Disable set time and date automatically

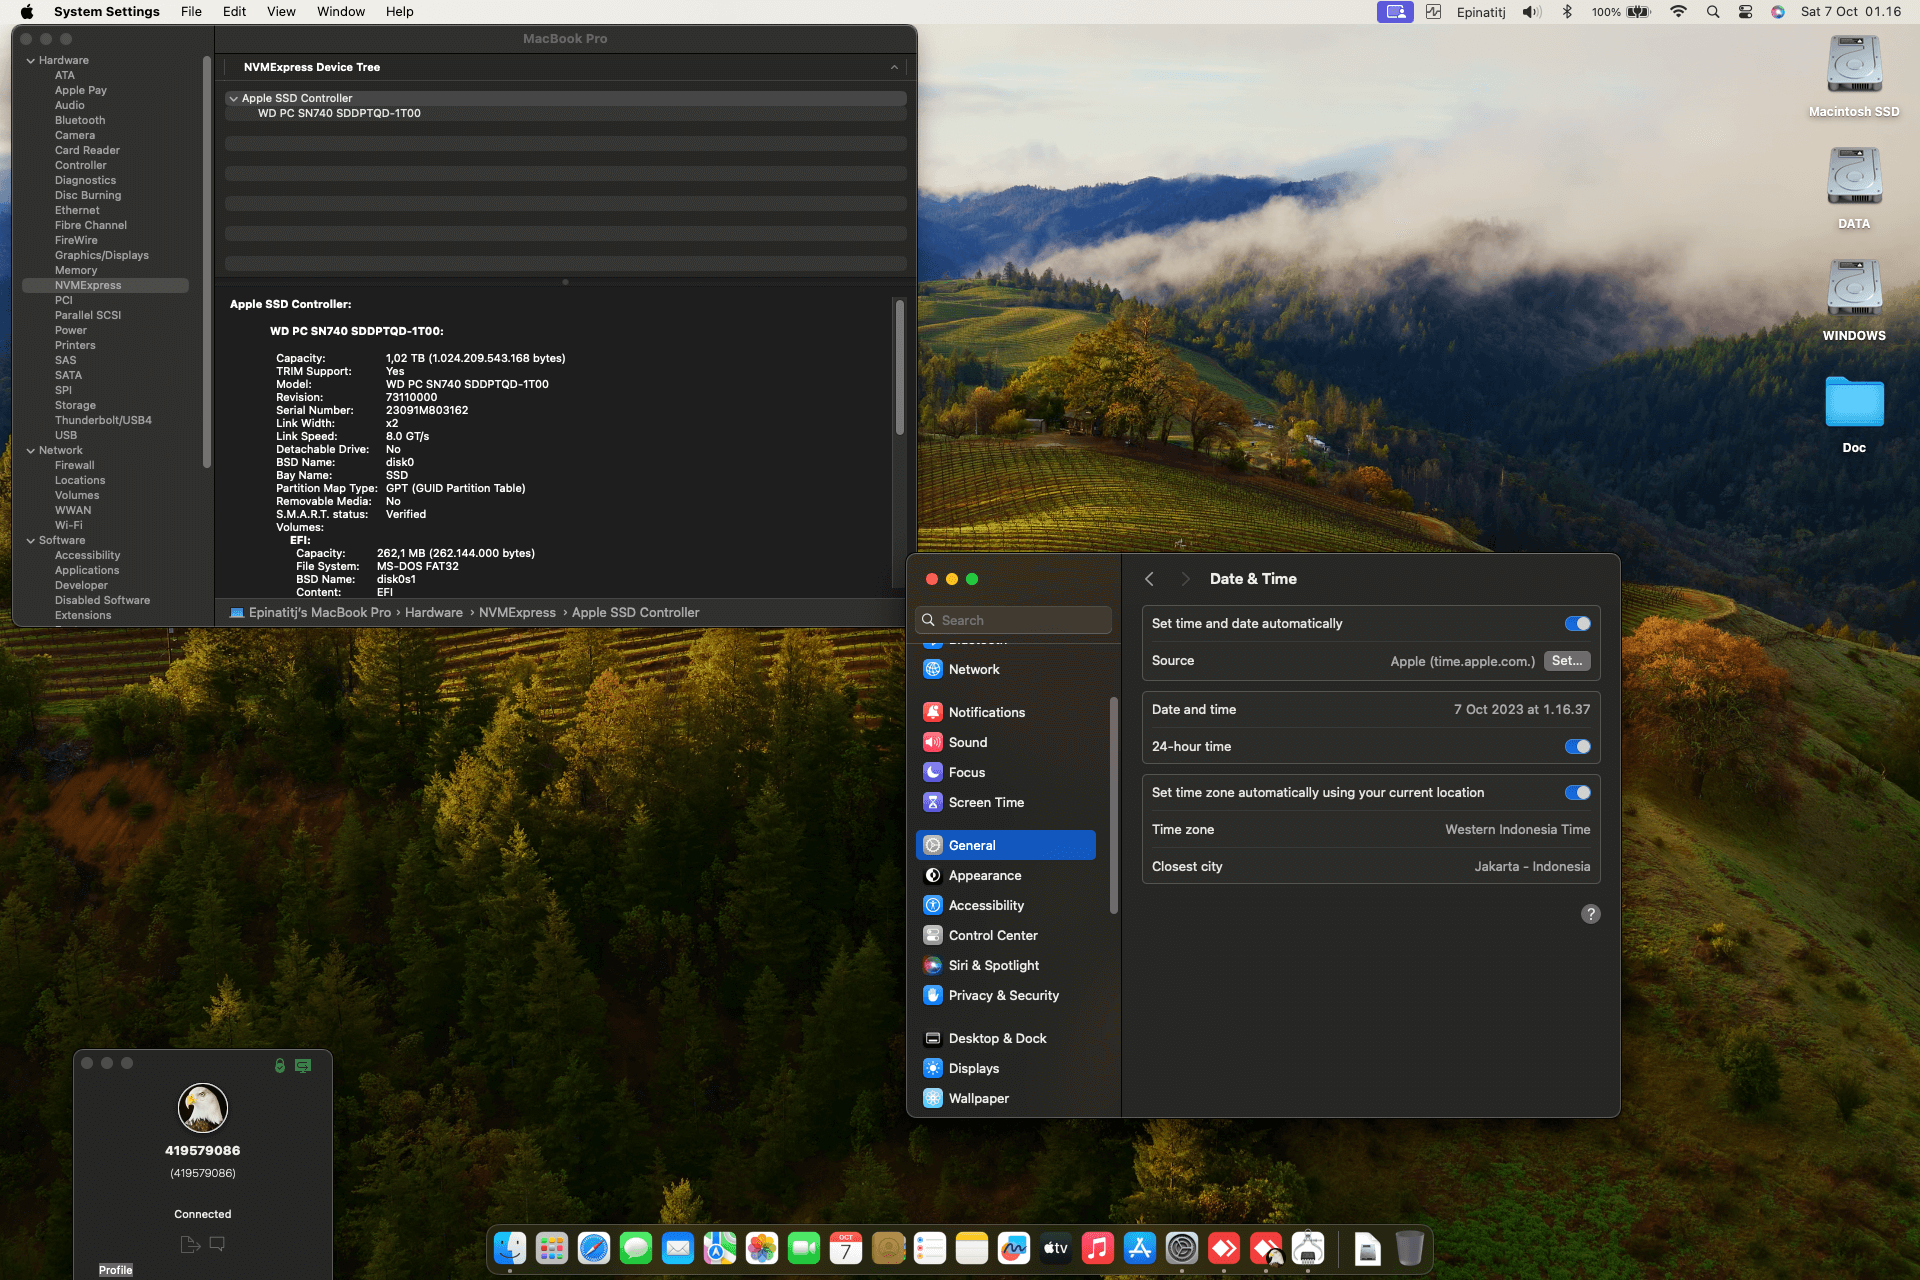click(x=1577, y=623)
